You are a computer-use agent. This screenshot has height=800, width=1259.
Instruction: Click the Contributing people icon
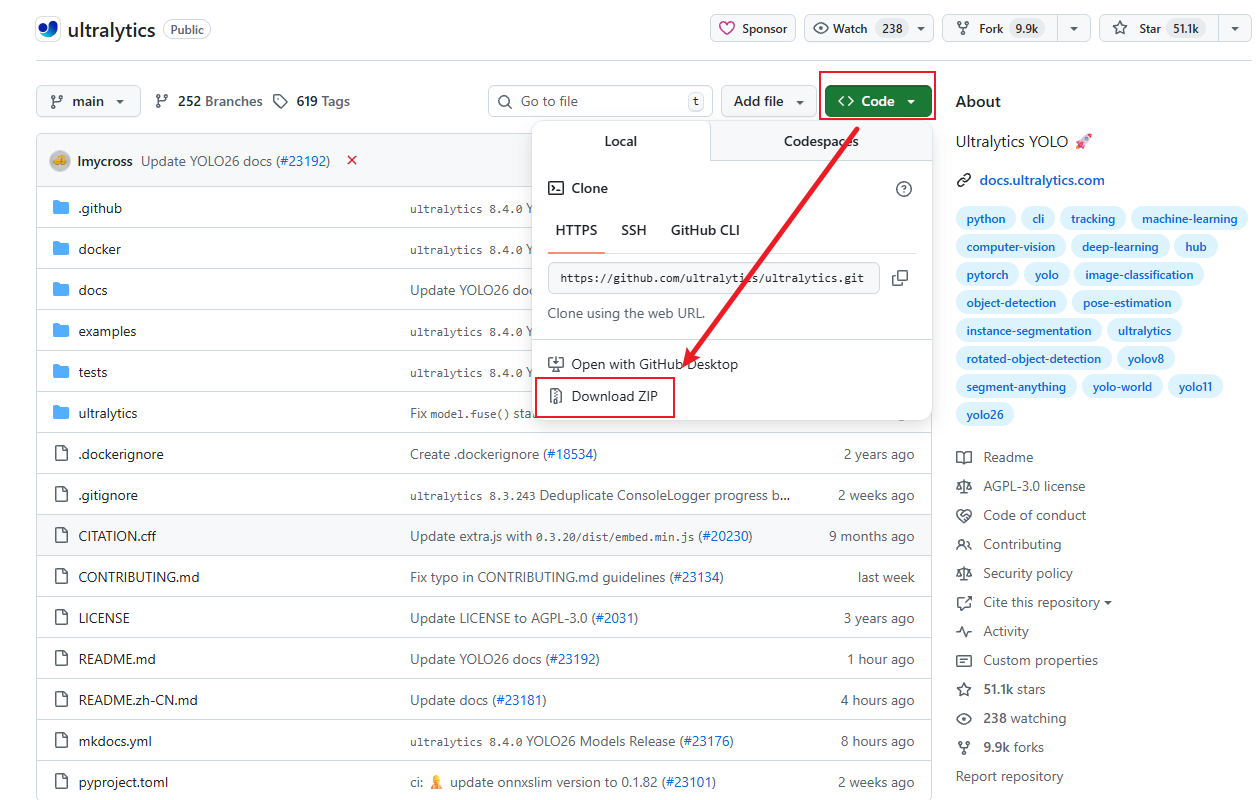pyautogui.click(x=964, y=544)
